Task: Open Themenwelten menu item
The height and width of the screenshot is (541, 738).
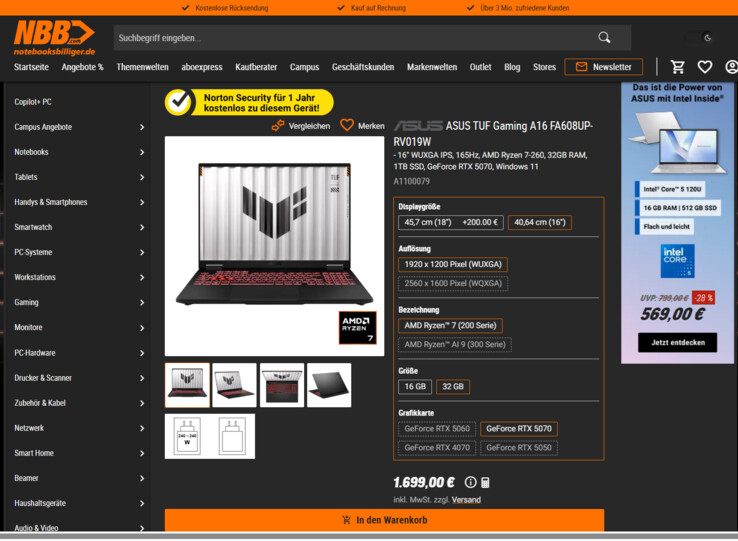Action: [143, 67]
